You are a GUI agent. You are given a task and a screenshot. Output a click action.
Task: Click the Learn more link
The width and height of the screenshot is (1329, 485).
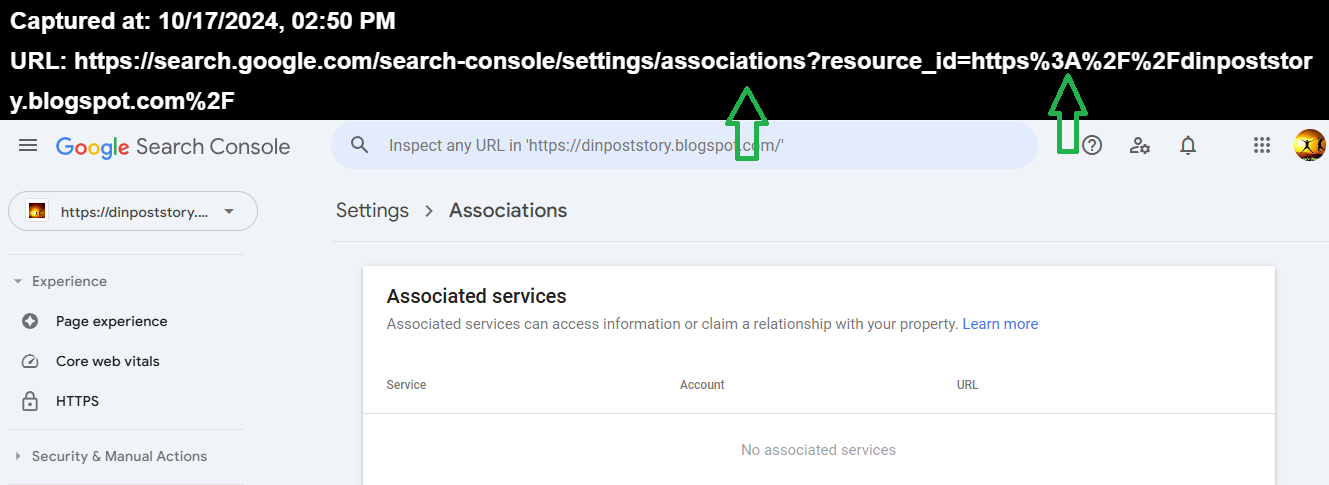[1000, 324]
